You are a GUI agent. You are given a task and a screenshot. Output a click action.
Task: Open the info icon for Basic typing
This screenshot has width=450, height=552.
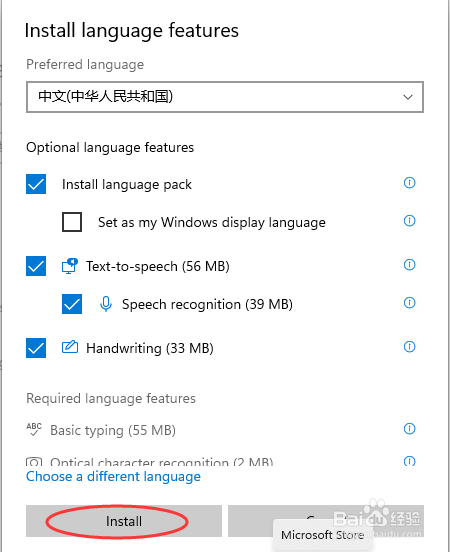pos(409,428)
